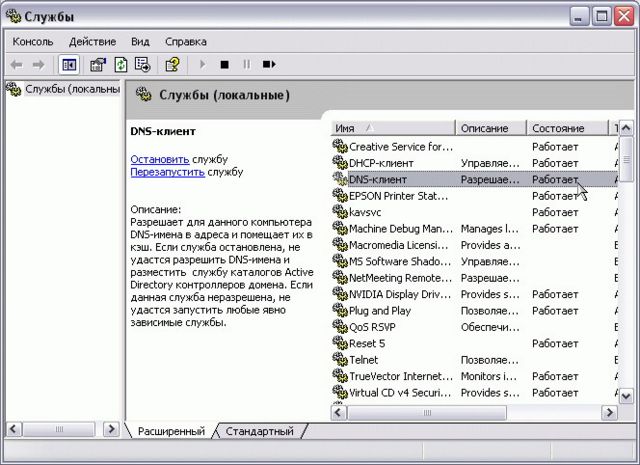Image resolution: width=640 pixels, height=465 pixels.
Task: Open the Действие menu
Action: tap(92, 42)
